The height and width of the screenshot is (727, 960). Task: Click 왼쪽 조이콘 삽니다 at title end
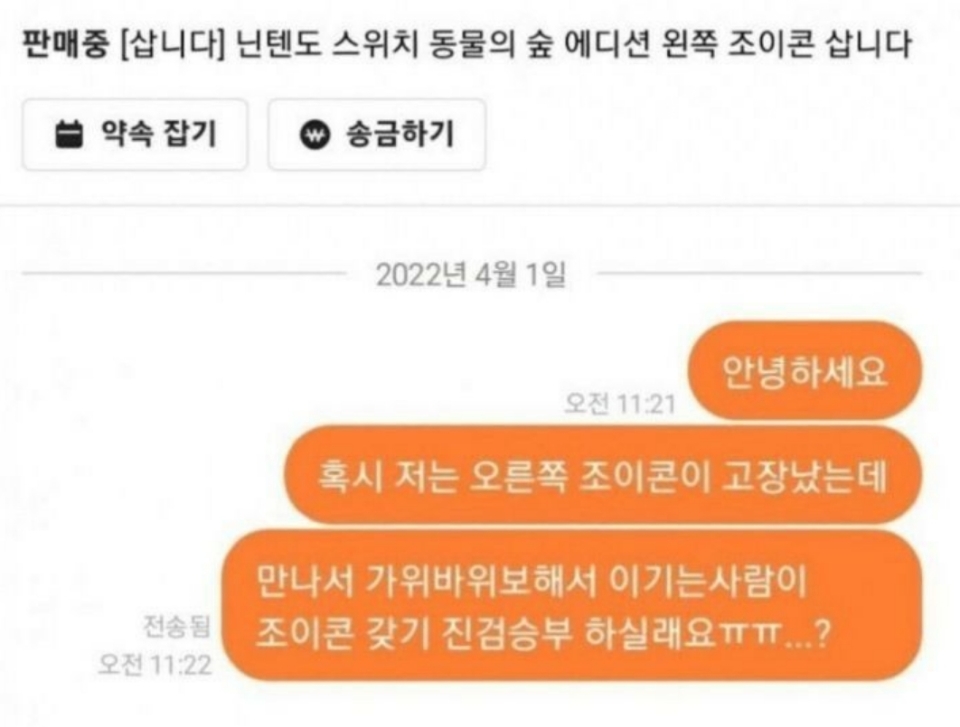tap(787, 43)
